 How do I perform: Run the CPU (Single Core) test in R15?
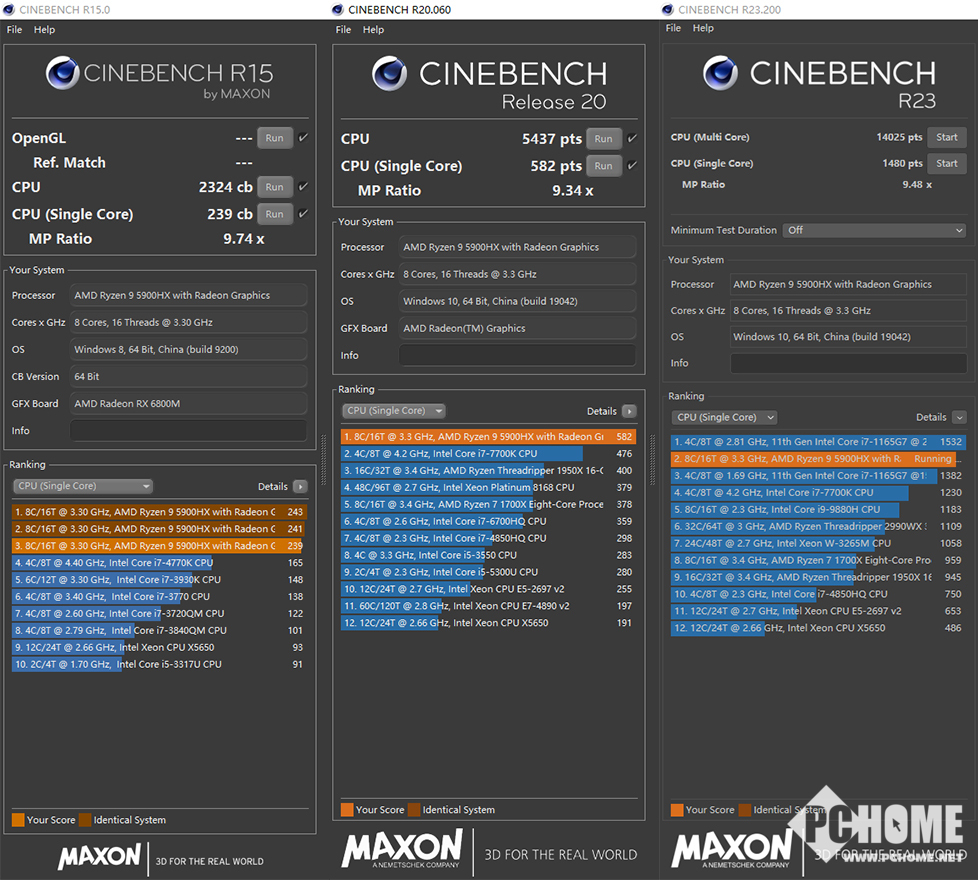pos(274,214)
